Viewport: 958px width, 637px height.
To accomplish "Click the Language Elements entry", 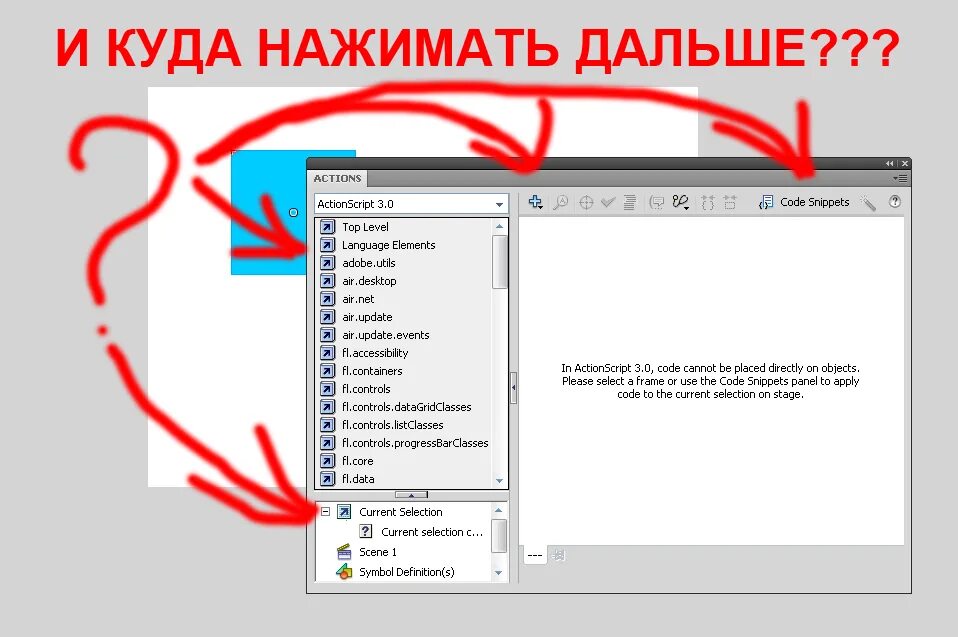I will click(388, 245).
